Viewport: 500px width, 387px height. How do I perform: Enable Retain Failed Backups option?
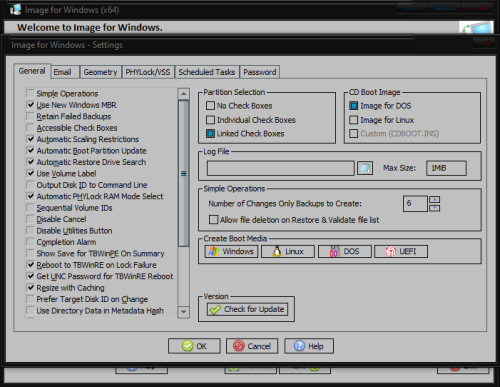30,116
